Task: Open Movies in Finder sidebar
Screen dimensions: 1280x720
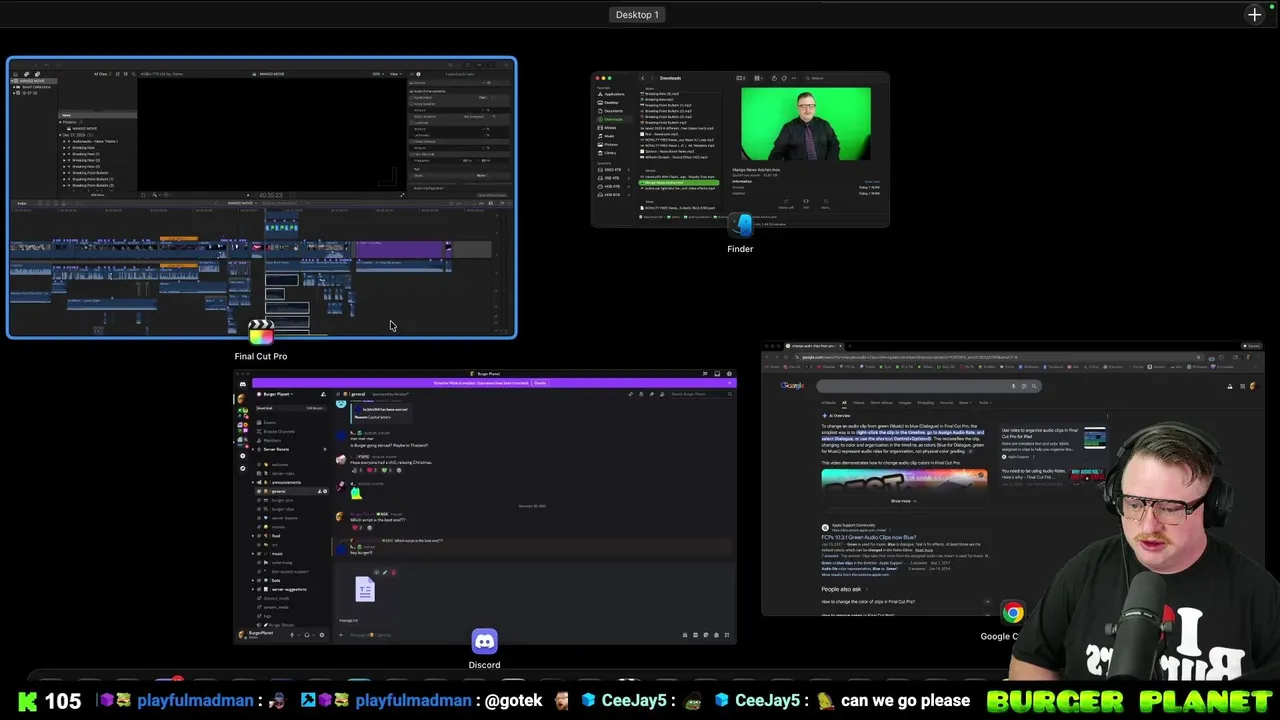Action: (x=607, y=128)
